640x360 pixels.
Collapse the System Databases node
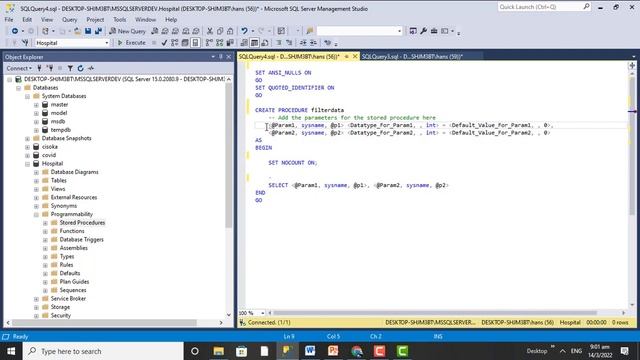(27, 96)
